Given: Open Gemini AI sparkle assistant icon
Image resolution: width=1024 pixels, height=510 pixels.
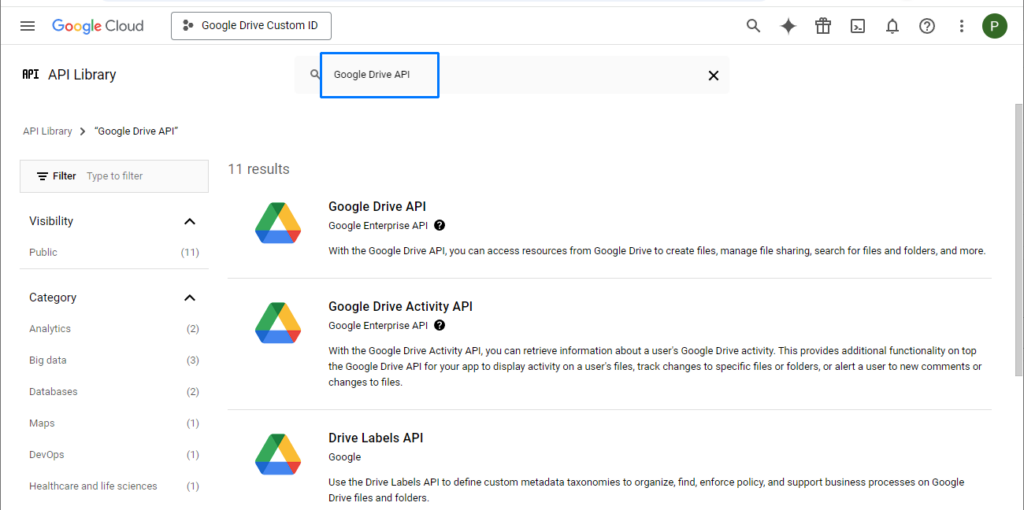Looking at the screenshot, I should [x=788, y=26].
